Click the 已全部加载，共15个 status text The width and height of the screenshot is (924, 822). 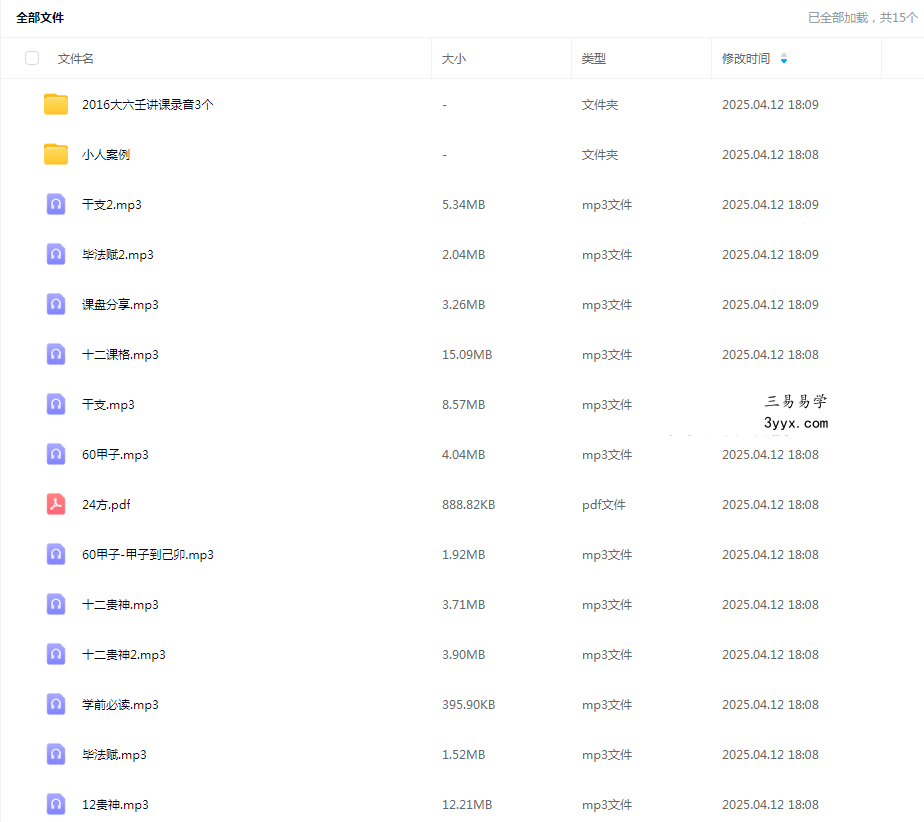863,18
